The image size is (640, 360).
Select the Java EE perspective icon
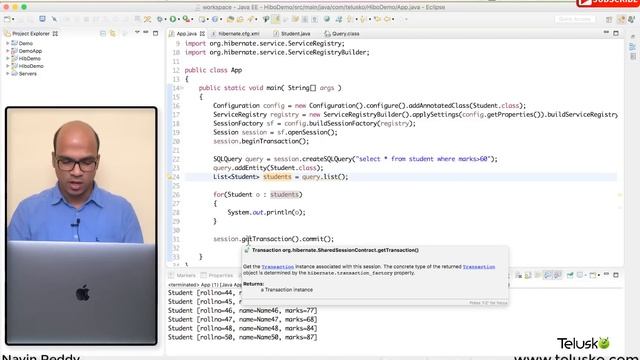click(621, 19)
